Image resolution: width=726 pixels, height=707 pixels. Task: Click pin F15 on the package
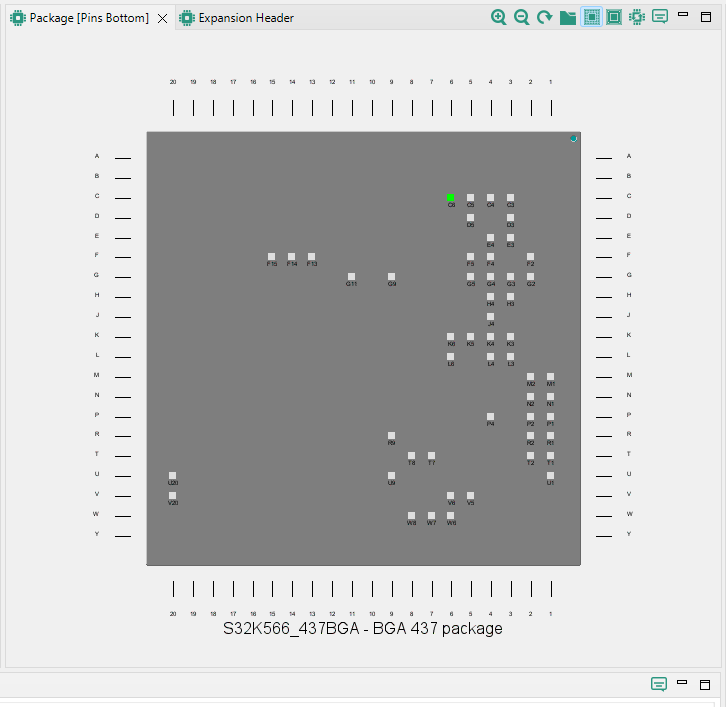click(x=271, y=257)
